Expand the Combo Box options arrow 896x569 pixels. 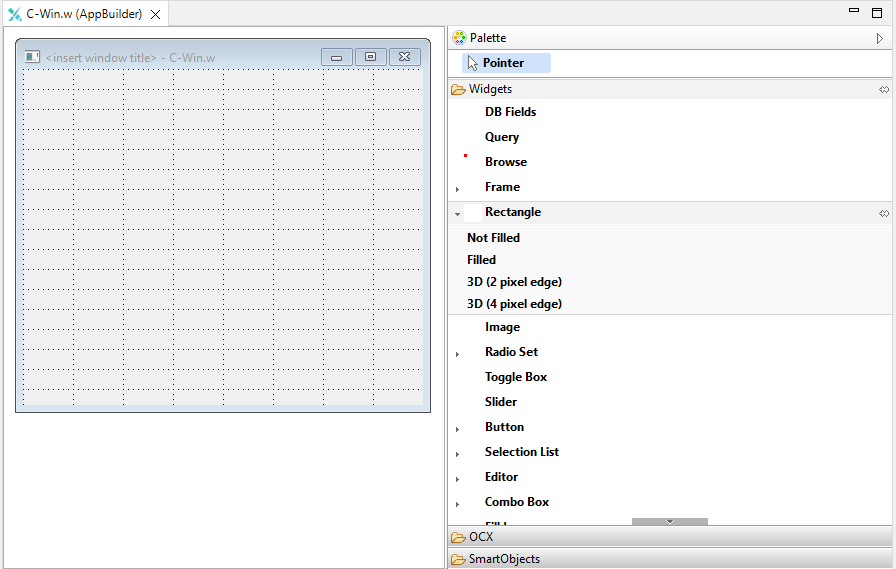pos(458,504)
